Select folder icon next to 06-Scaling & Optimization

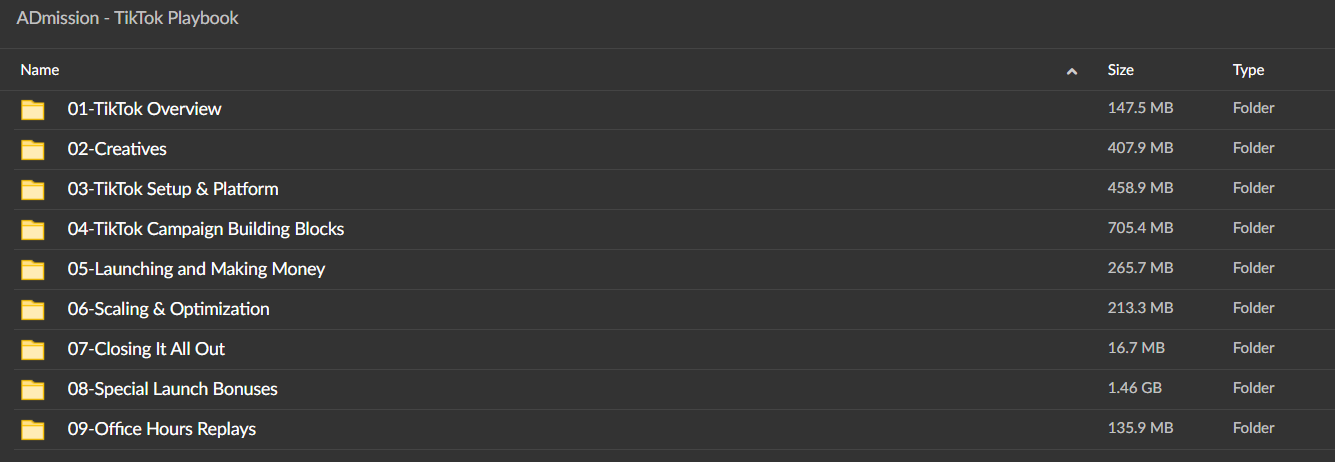(x=33, y=309)
